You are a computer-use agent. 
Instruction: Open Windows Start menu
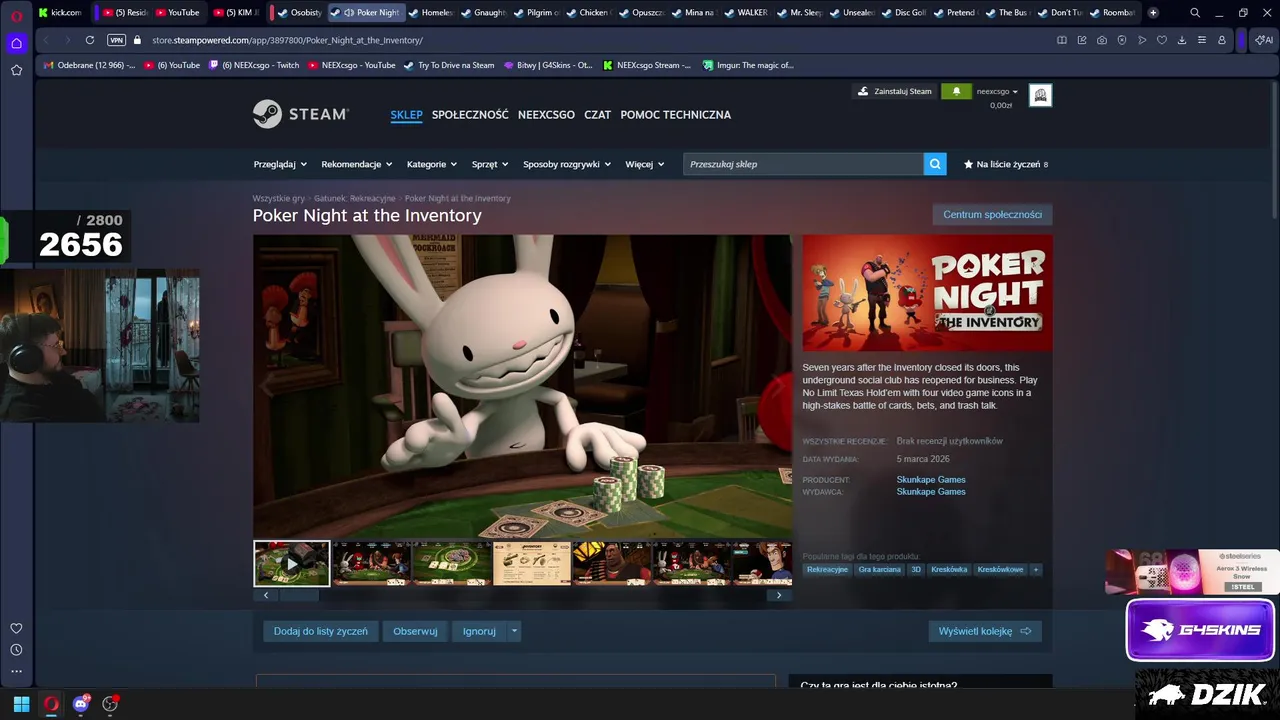point(21,704)
